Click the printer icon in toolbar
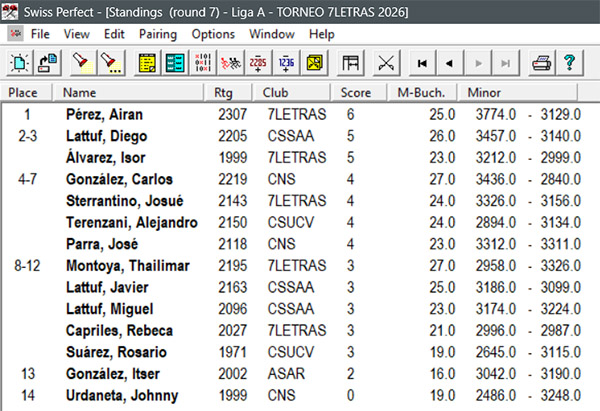 541,63
